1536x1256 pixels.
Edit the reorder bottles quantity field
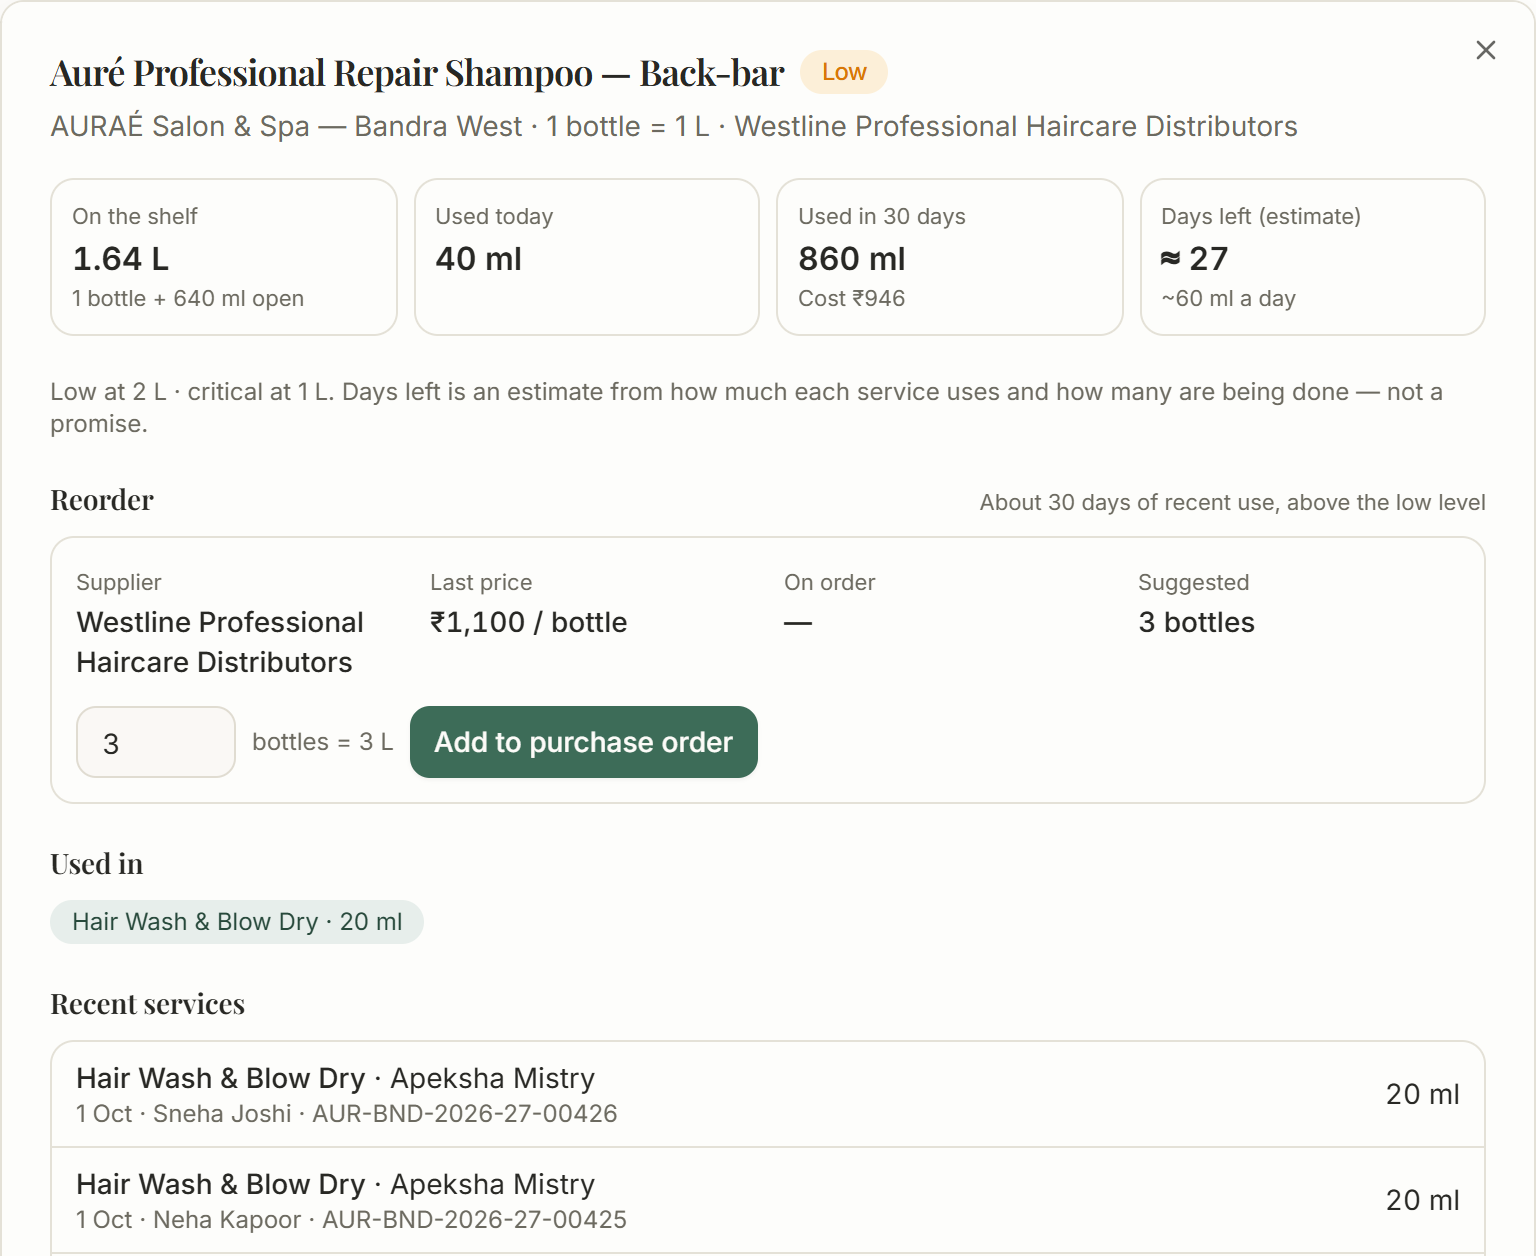pyautogui.click(x=156, y=742)
